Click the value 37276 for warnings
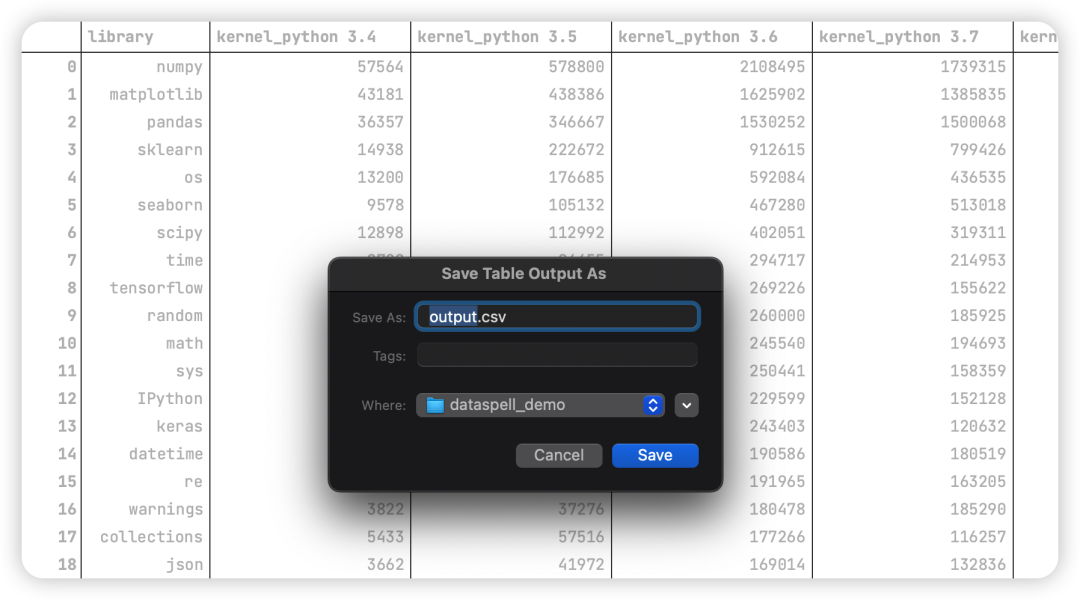 581,509
